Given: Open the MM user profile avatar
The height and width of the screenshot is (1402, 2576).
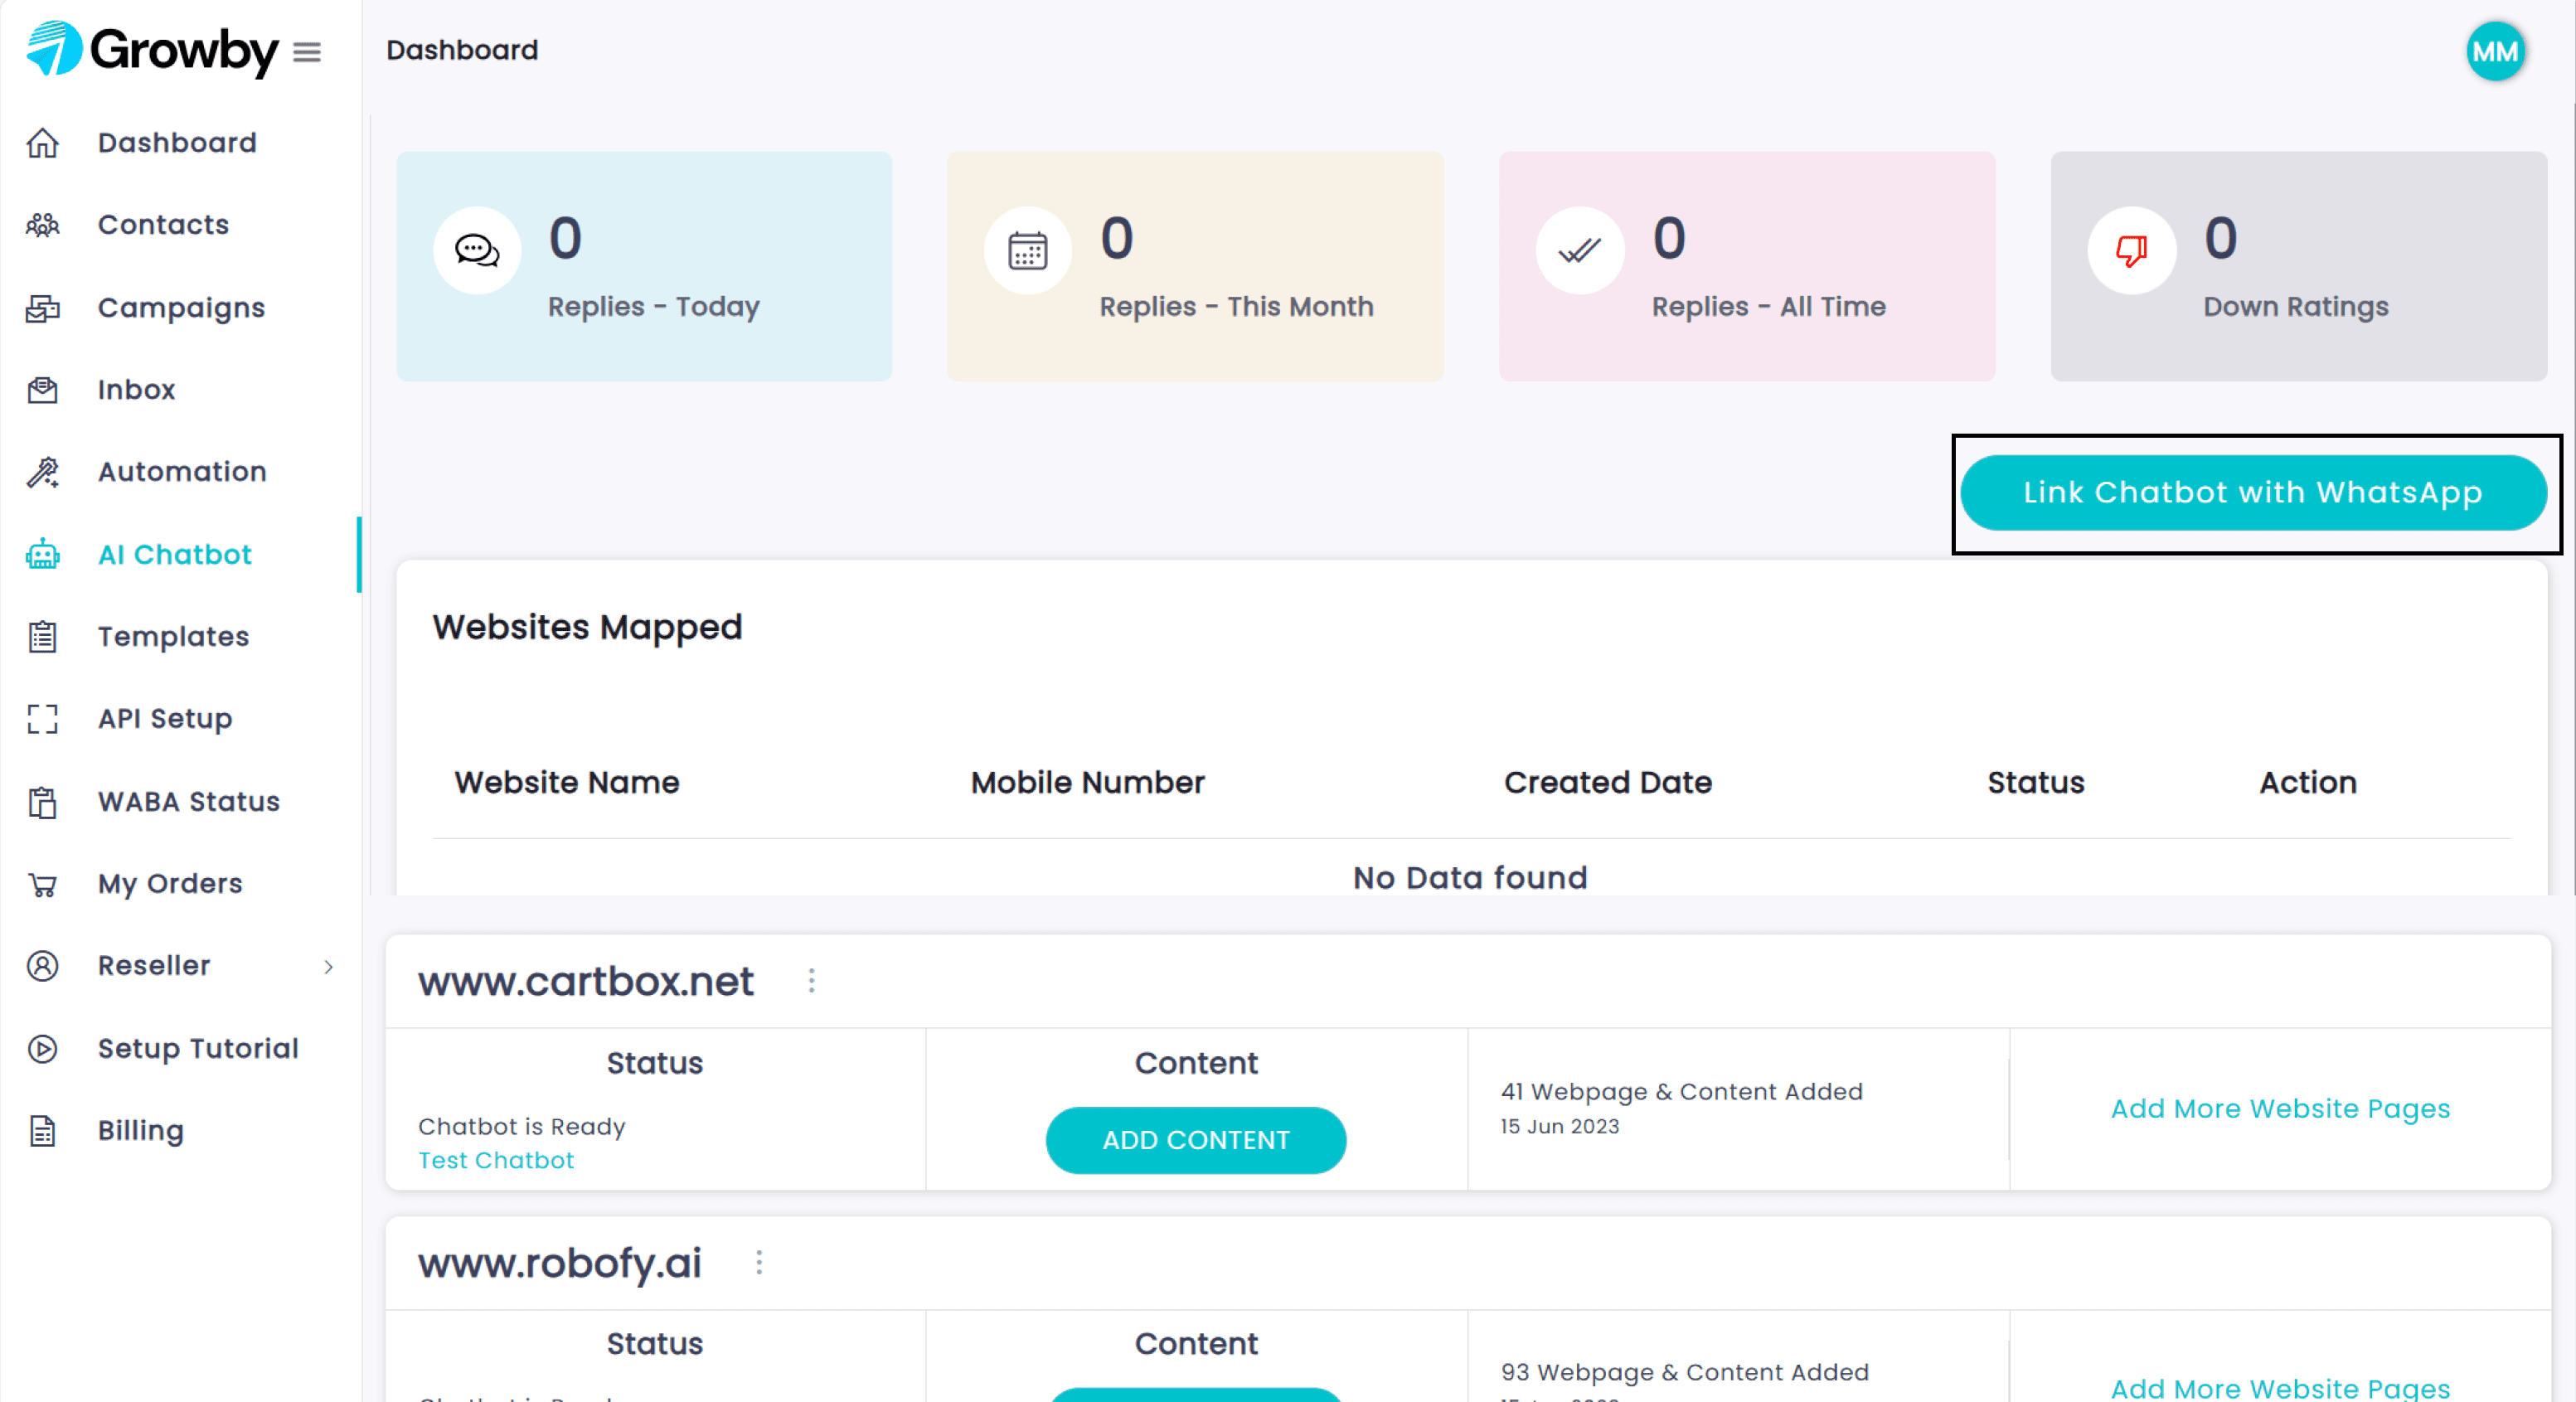Looking at the screenshot, I should (2495, 51).
